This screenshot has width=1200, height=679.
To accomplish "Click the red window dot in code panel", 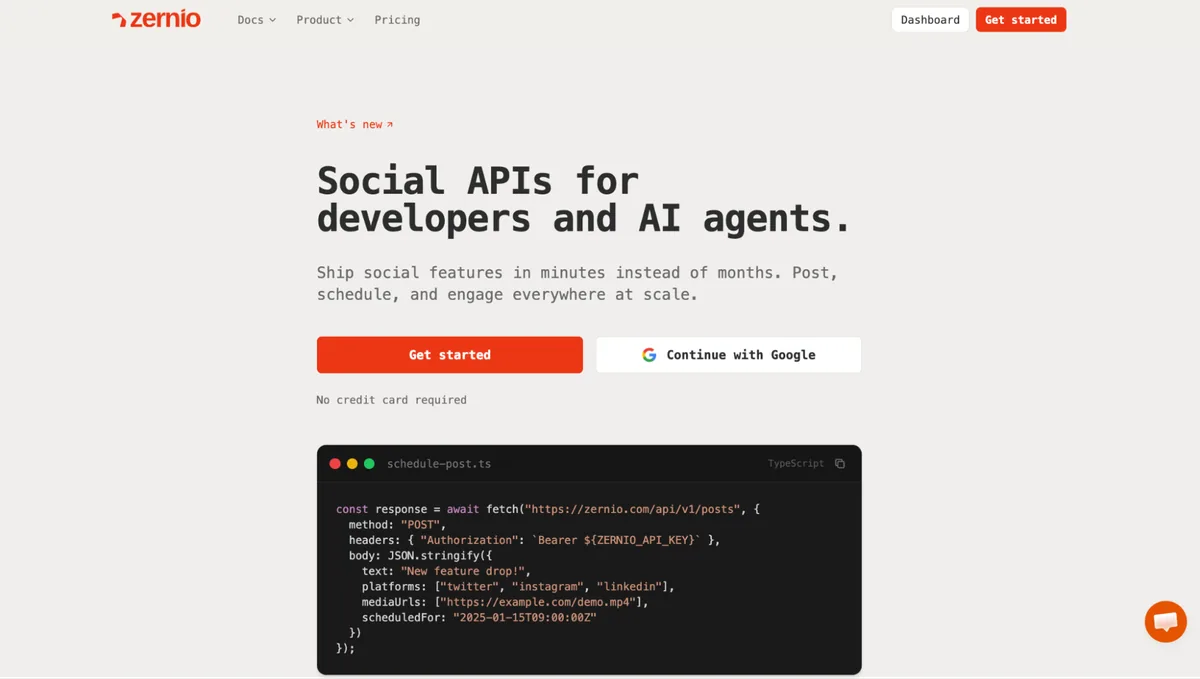I will point(335,464).
